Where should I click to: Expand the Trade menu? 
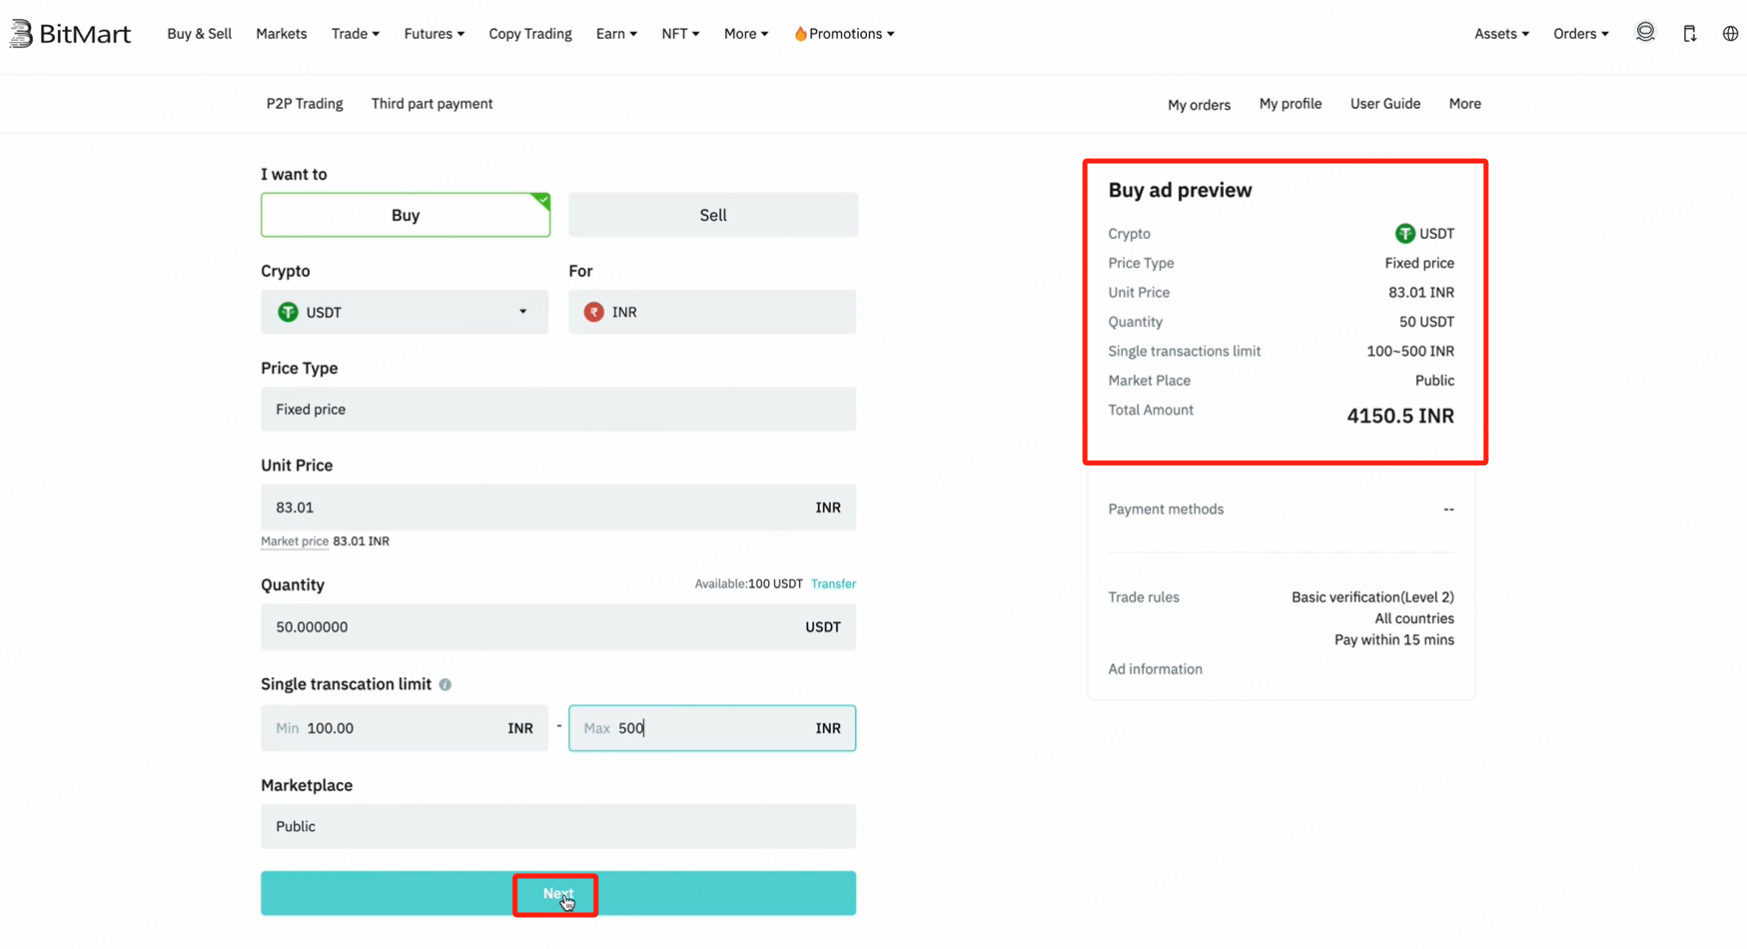[x=355, y=34]
